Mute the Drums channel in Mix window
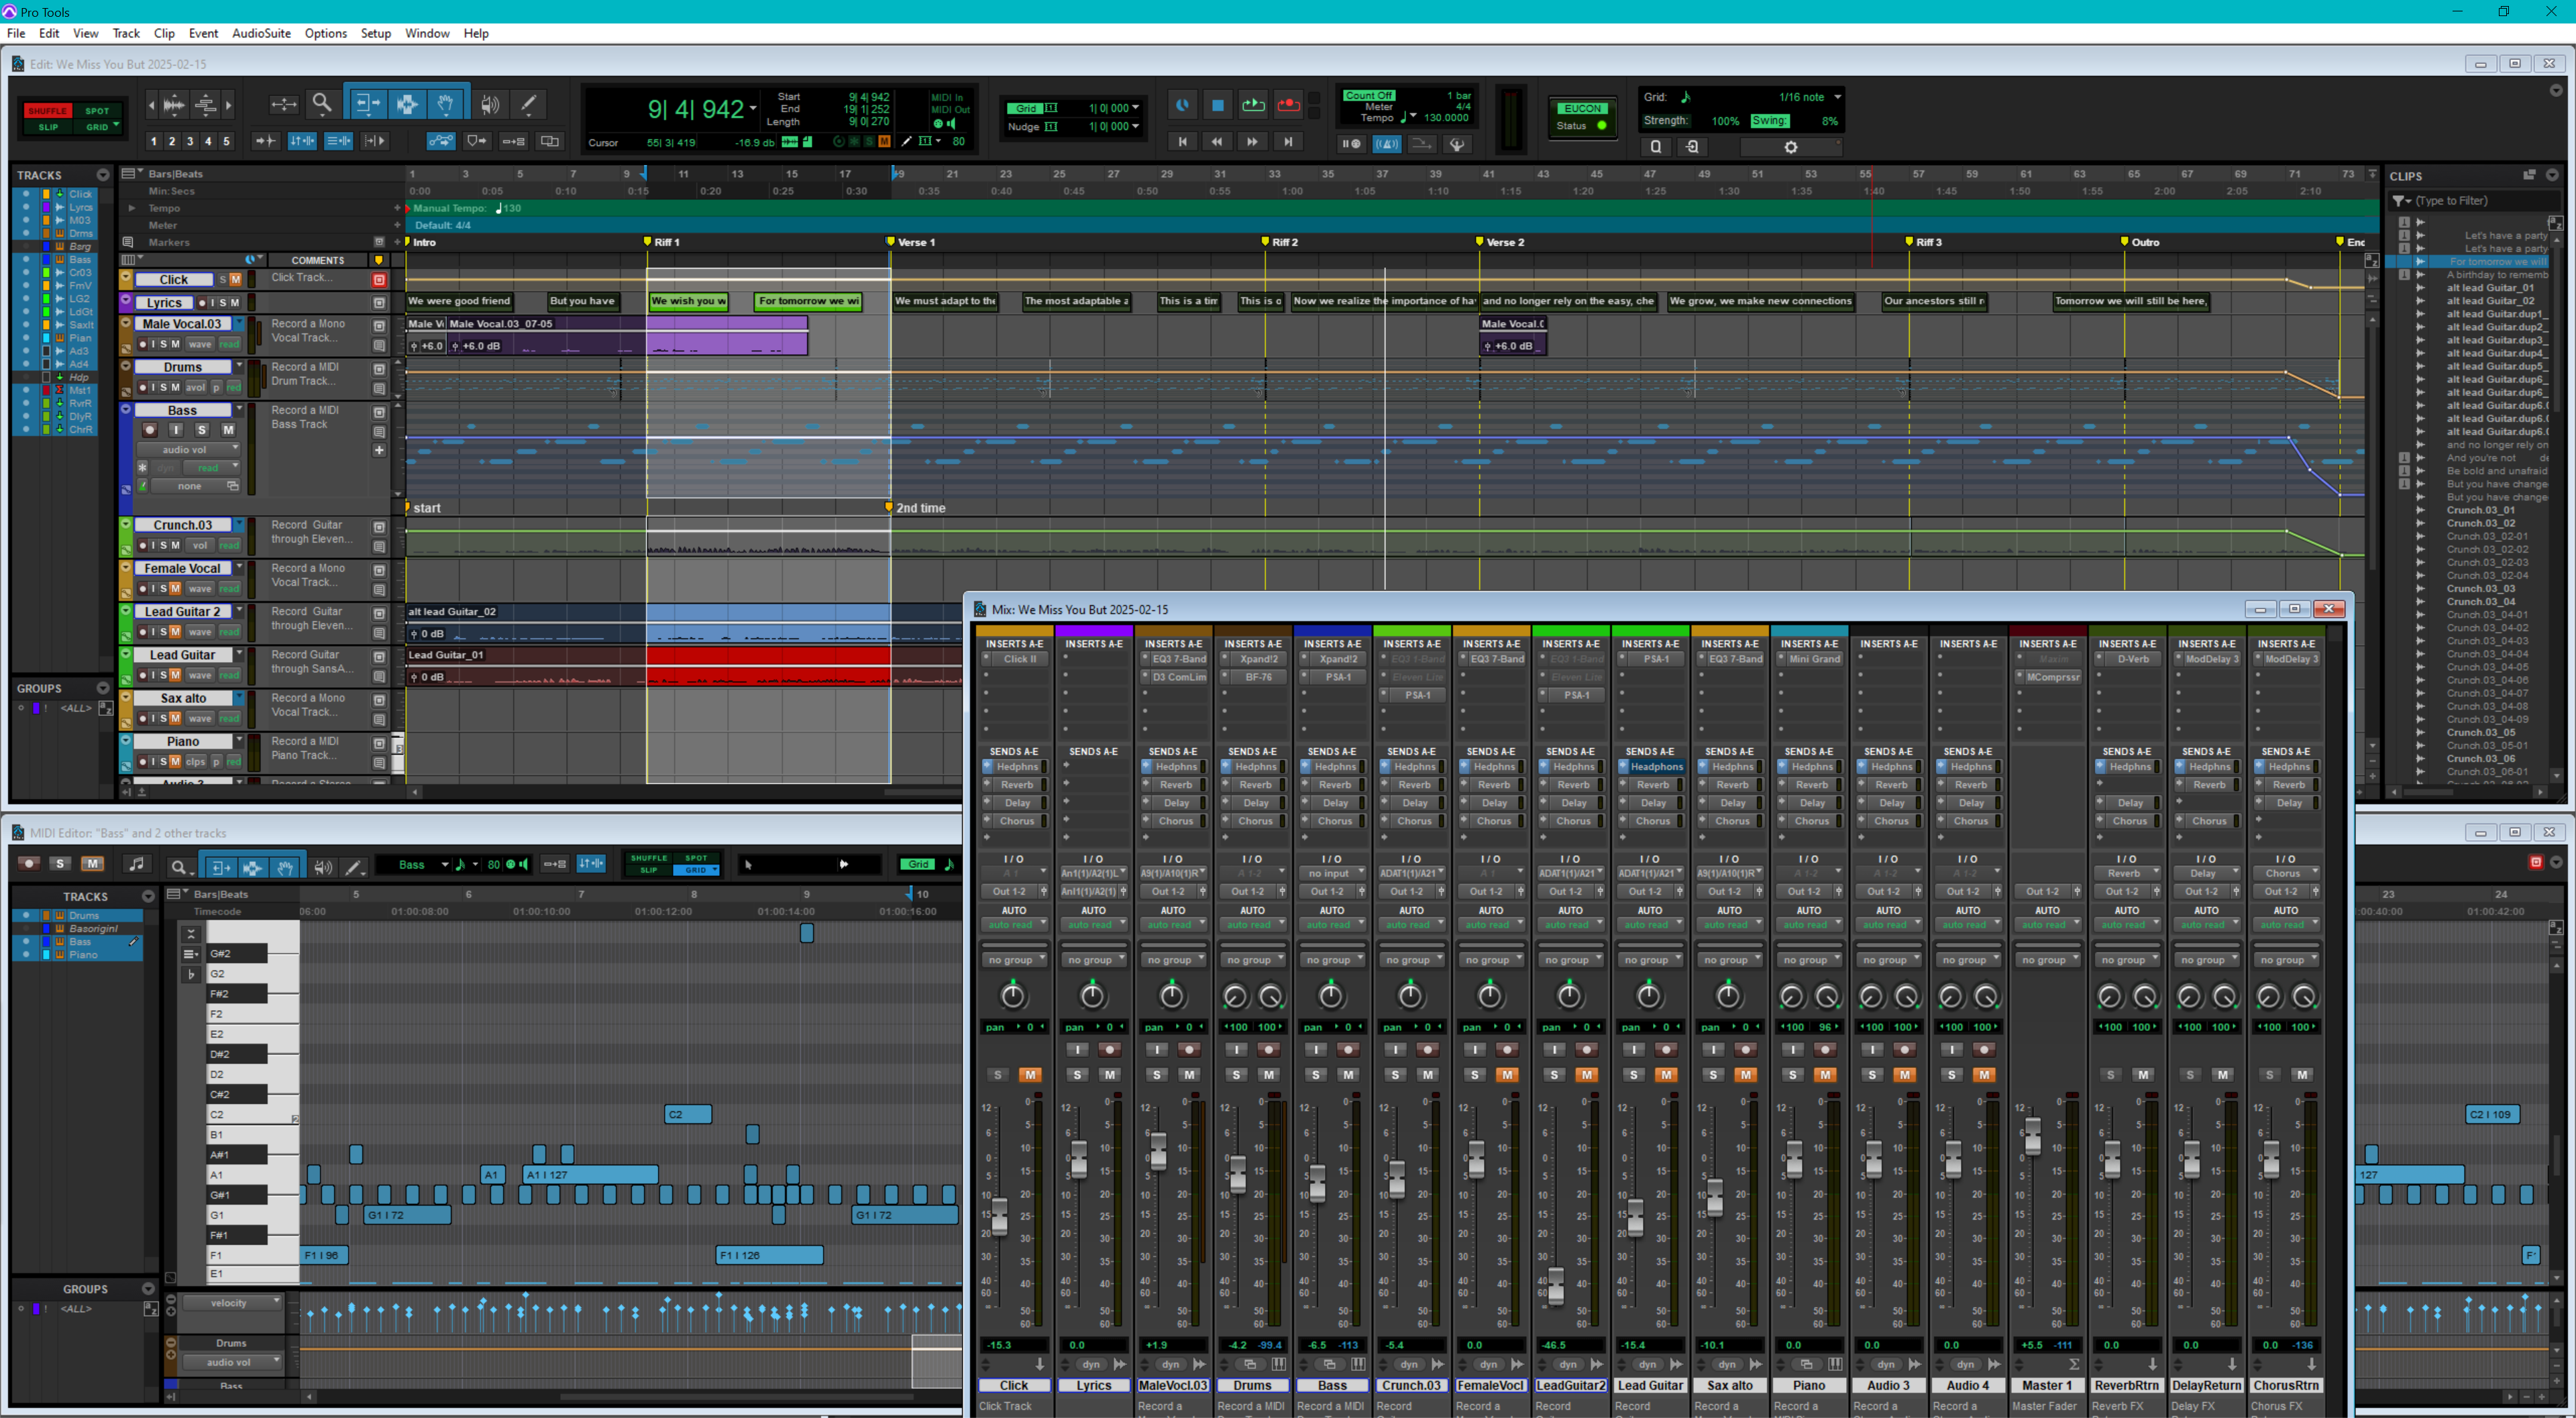 click(x=1269, y=1075)
